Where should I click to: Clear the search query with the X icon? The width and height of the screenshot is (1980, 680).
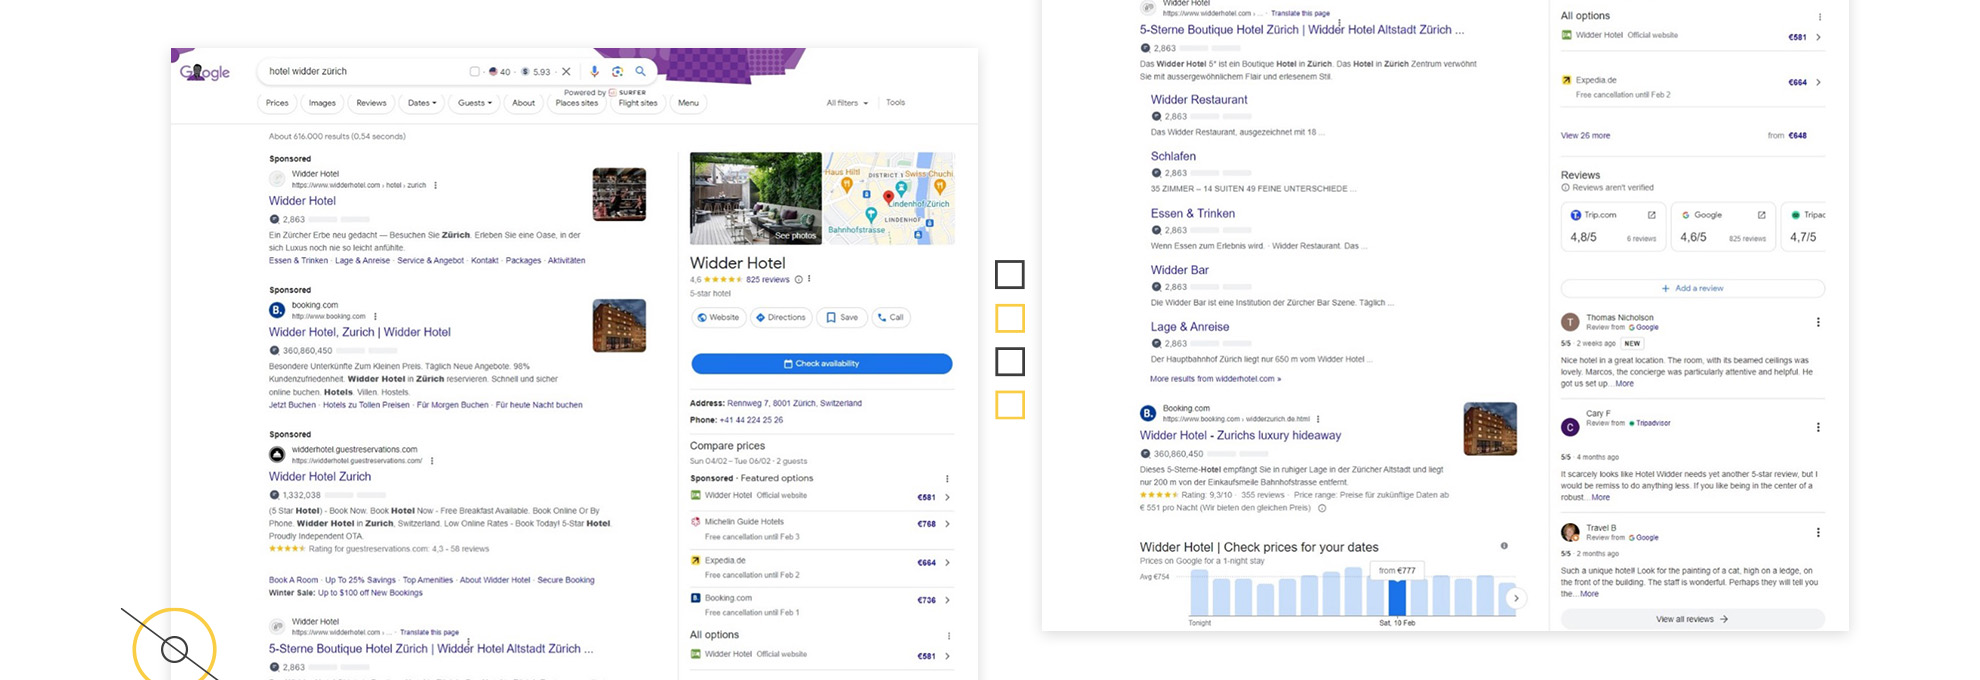pos(566,71)
